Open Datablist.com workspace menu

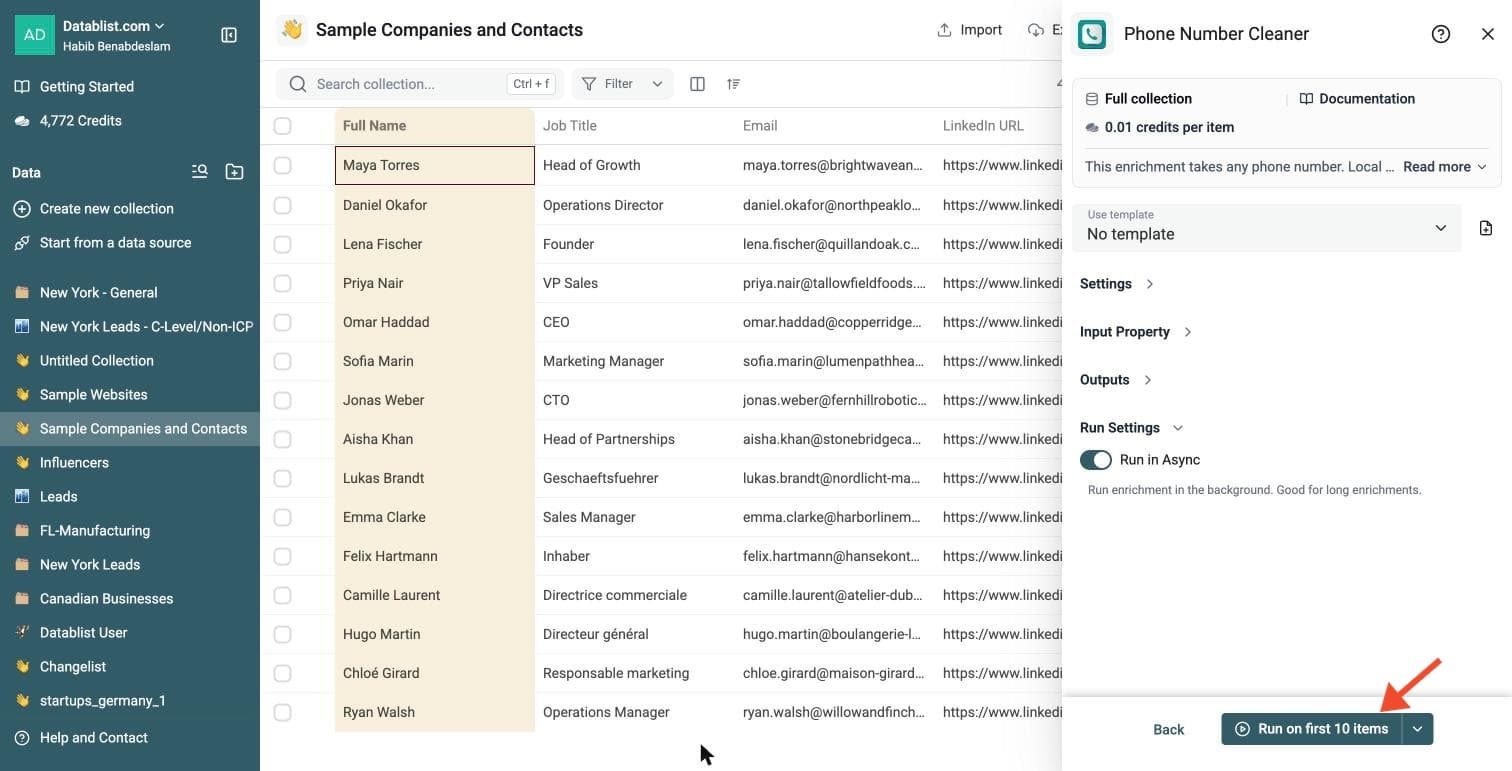[114, 26]
